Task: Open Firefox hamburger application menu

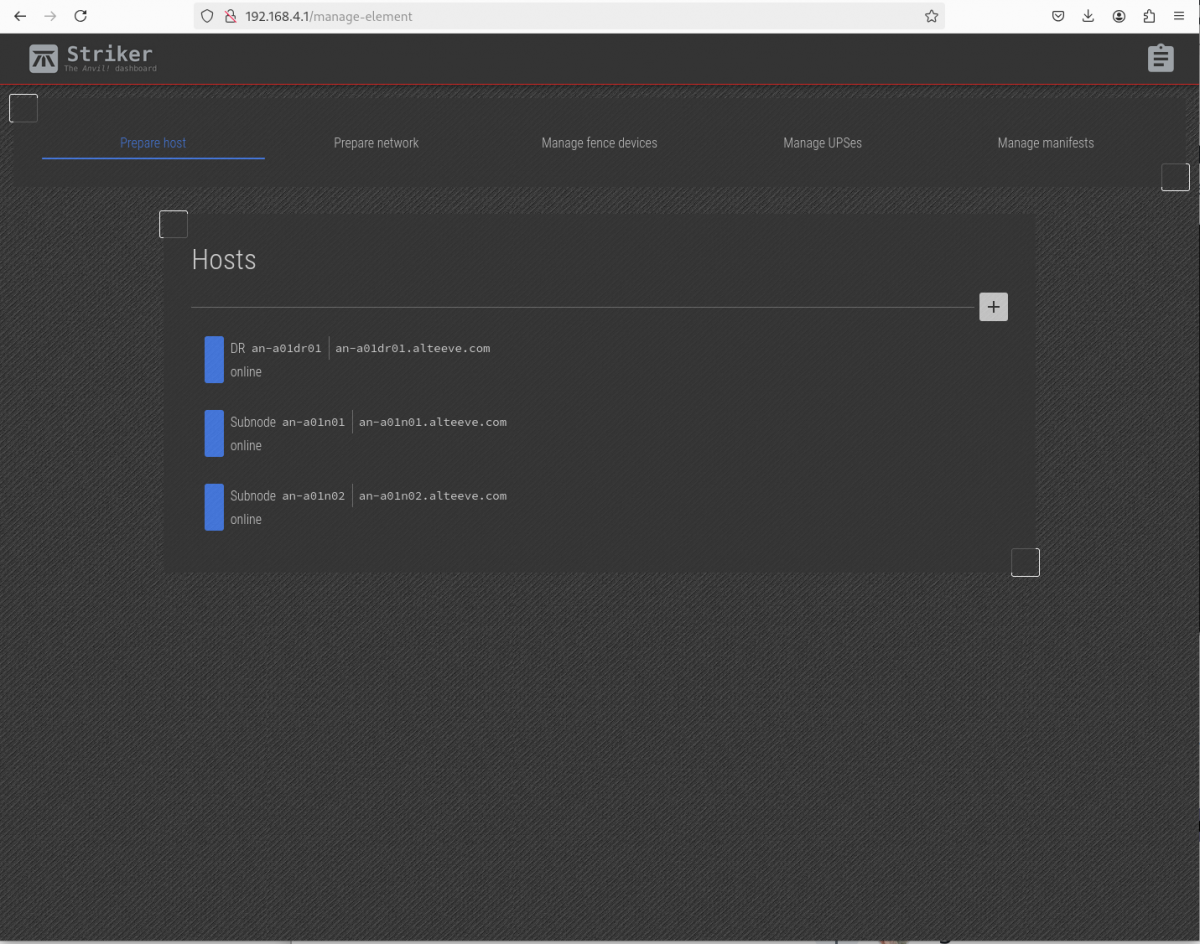Action: pos(1180,16)
